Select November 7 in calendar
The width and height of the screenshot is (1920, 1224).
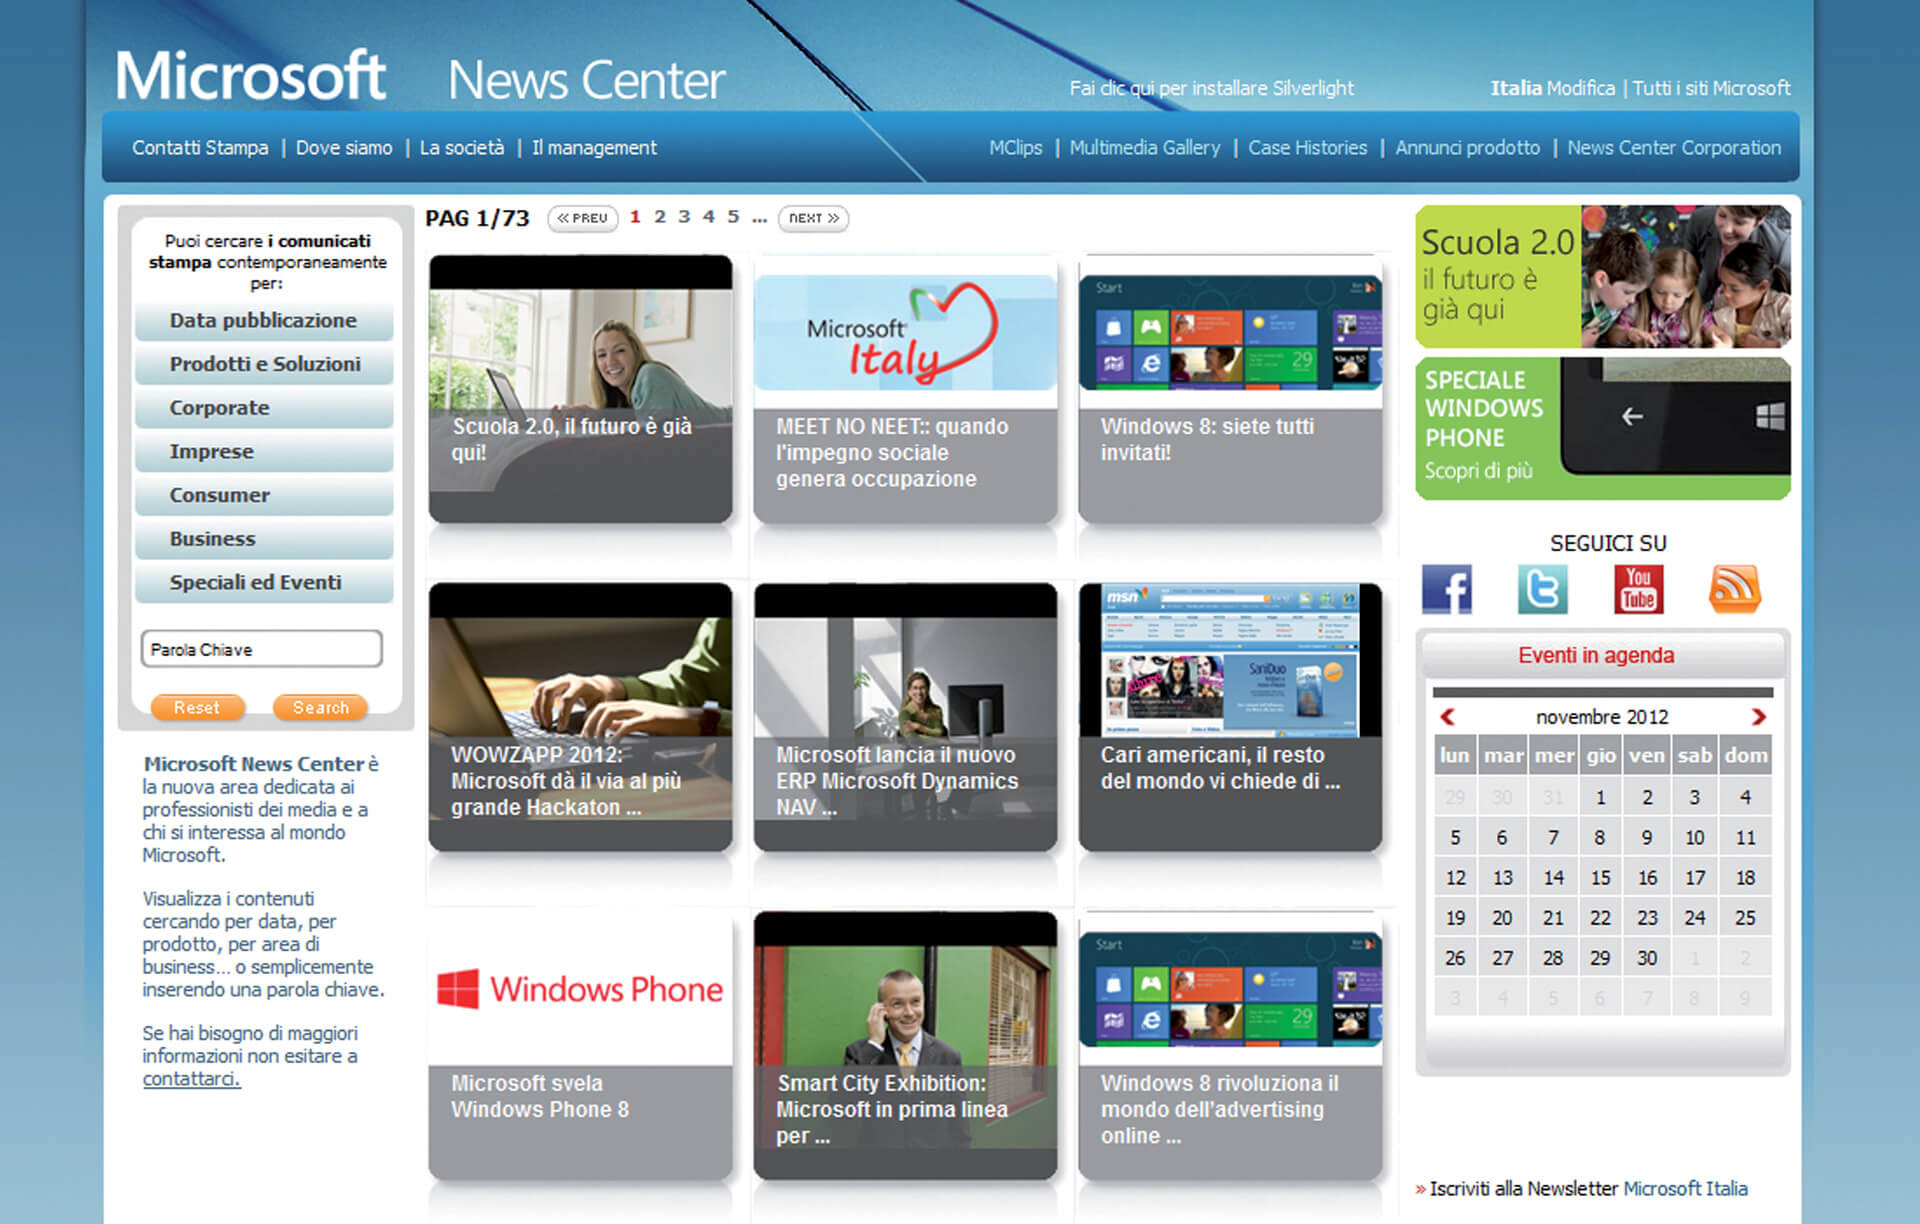(x=1553, y=837)
